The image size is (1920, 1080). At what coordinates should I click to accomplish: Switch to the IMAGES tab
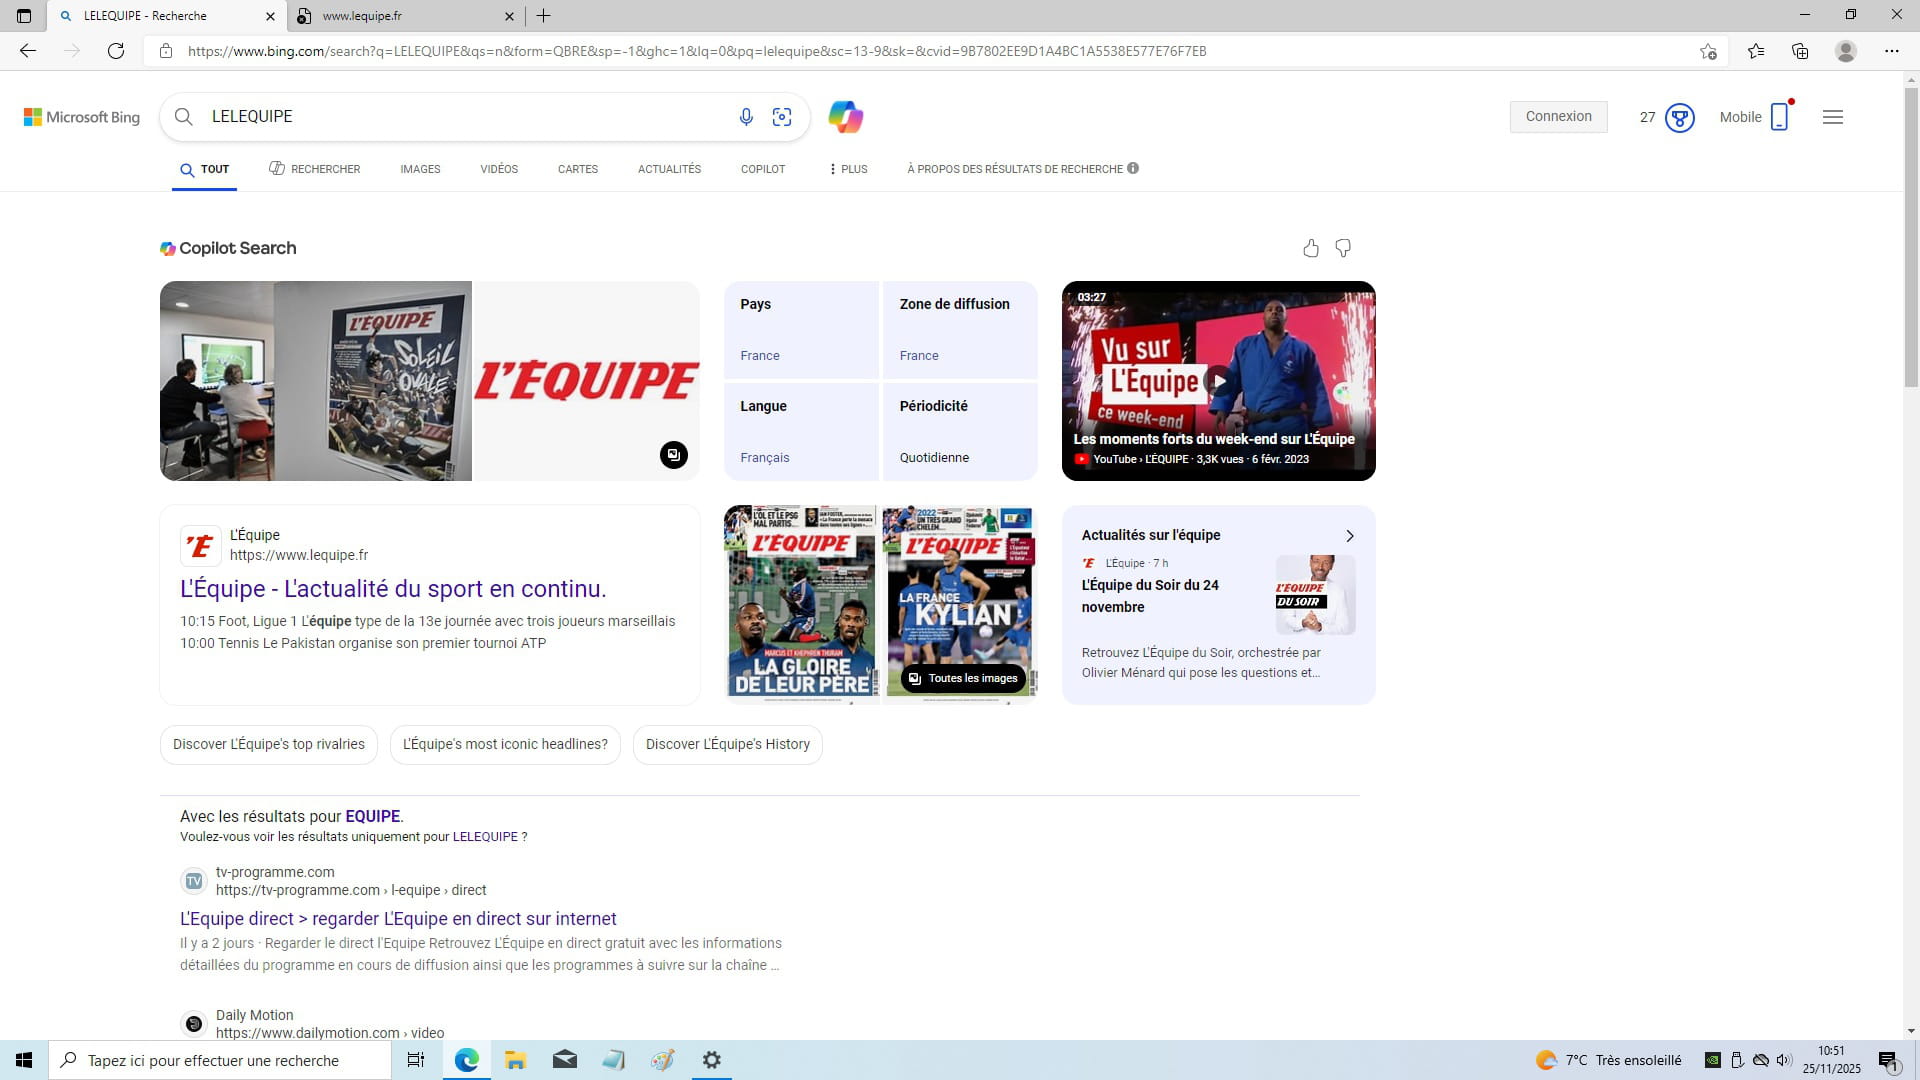(x=420, y=169)
